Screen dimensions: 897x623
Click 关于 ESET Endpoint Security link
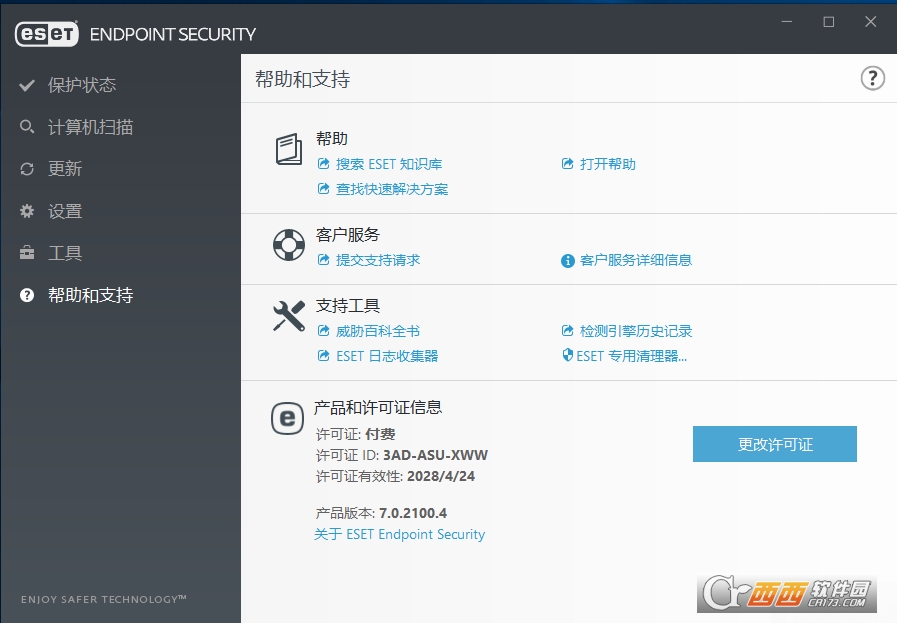[399, 534]
